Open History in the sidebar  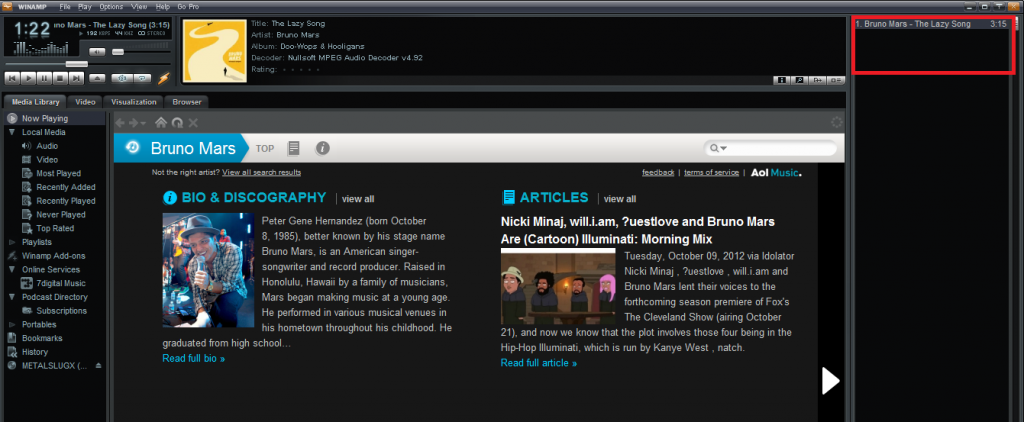[35, 352]
